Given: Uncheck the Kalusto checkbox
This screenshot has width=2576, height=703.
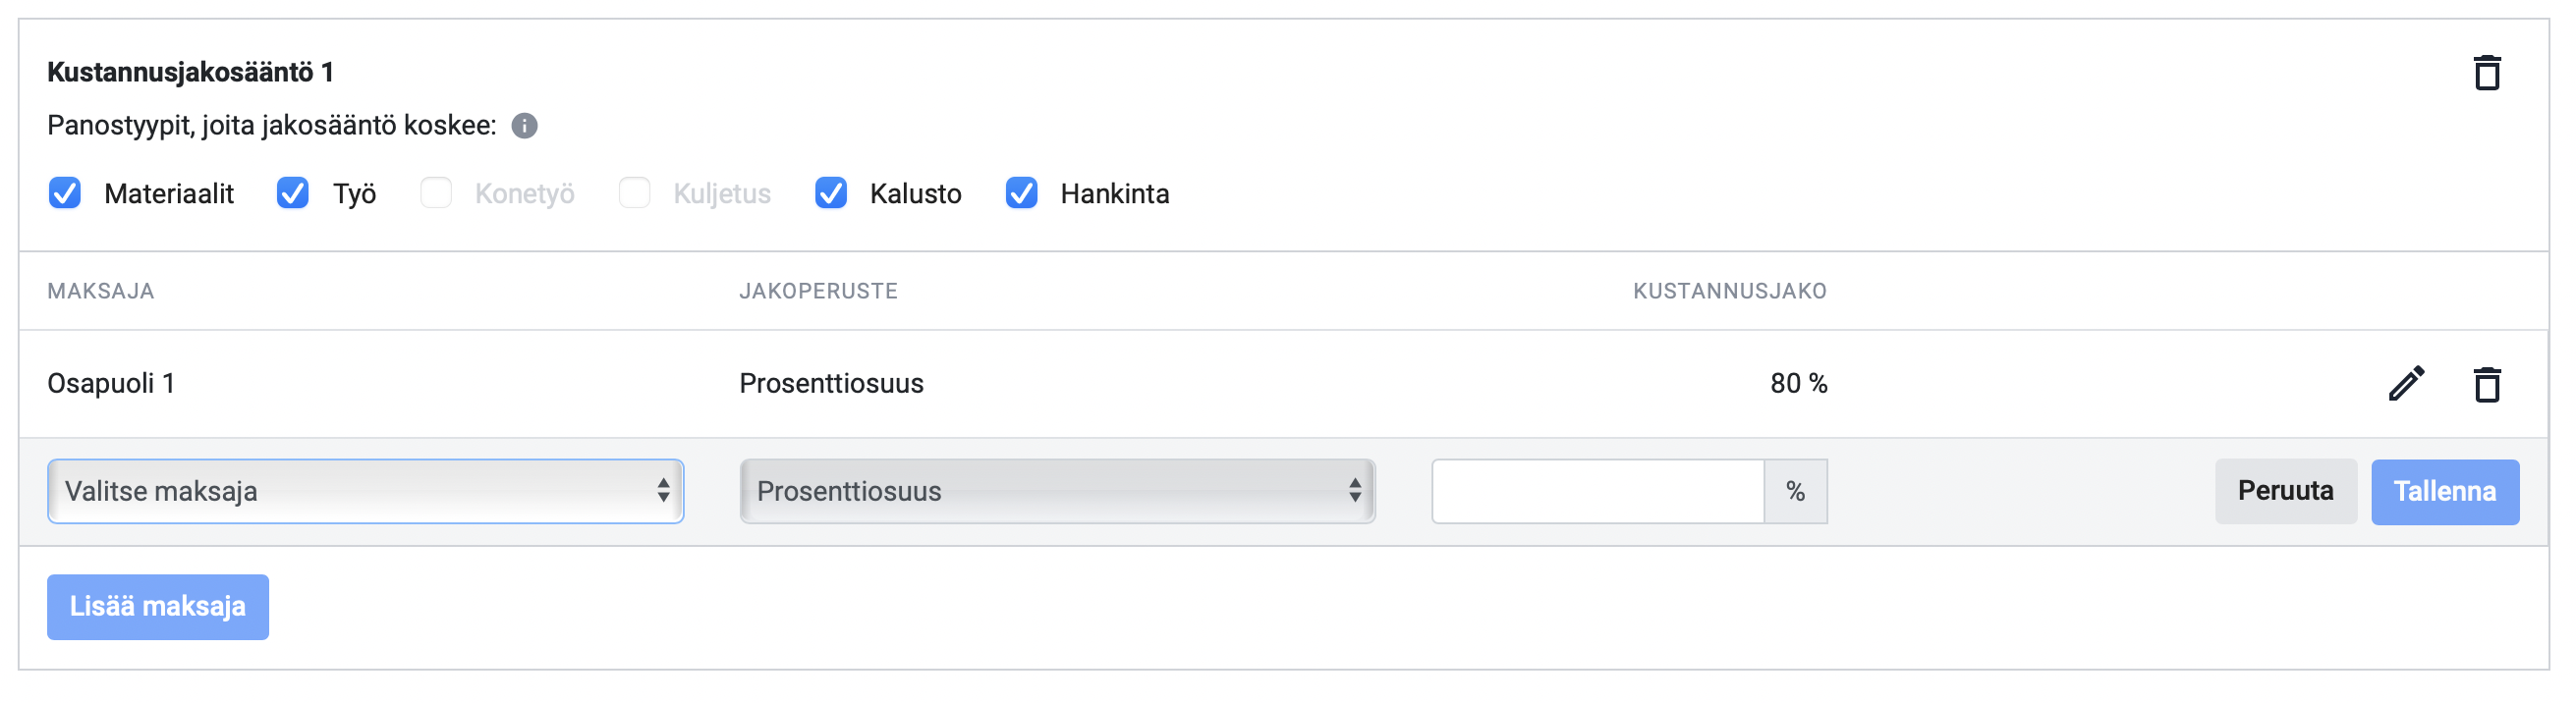Looking at the screenshot, I should (831, 193).
